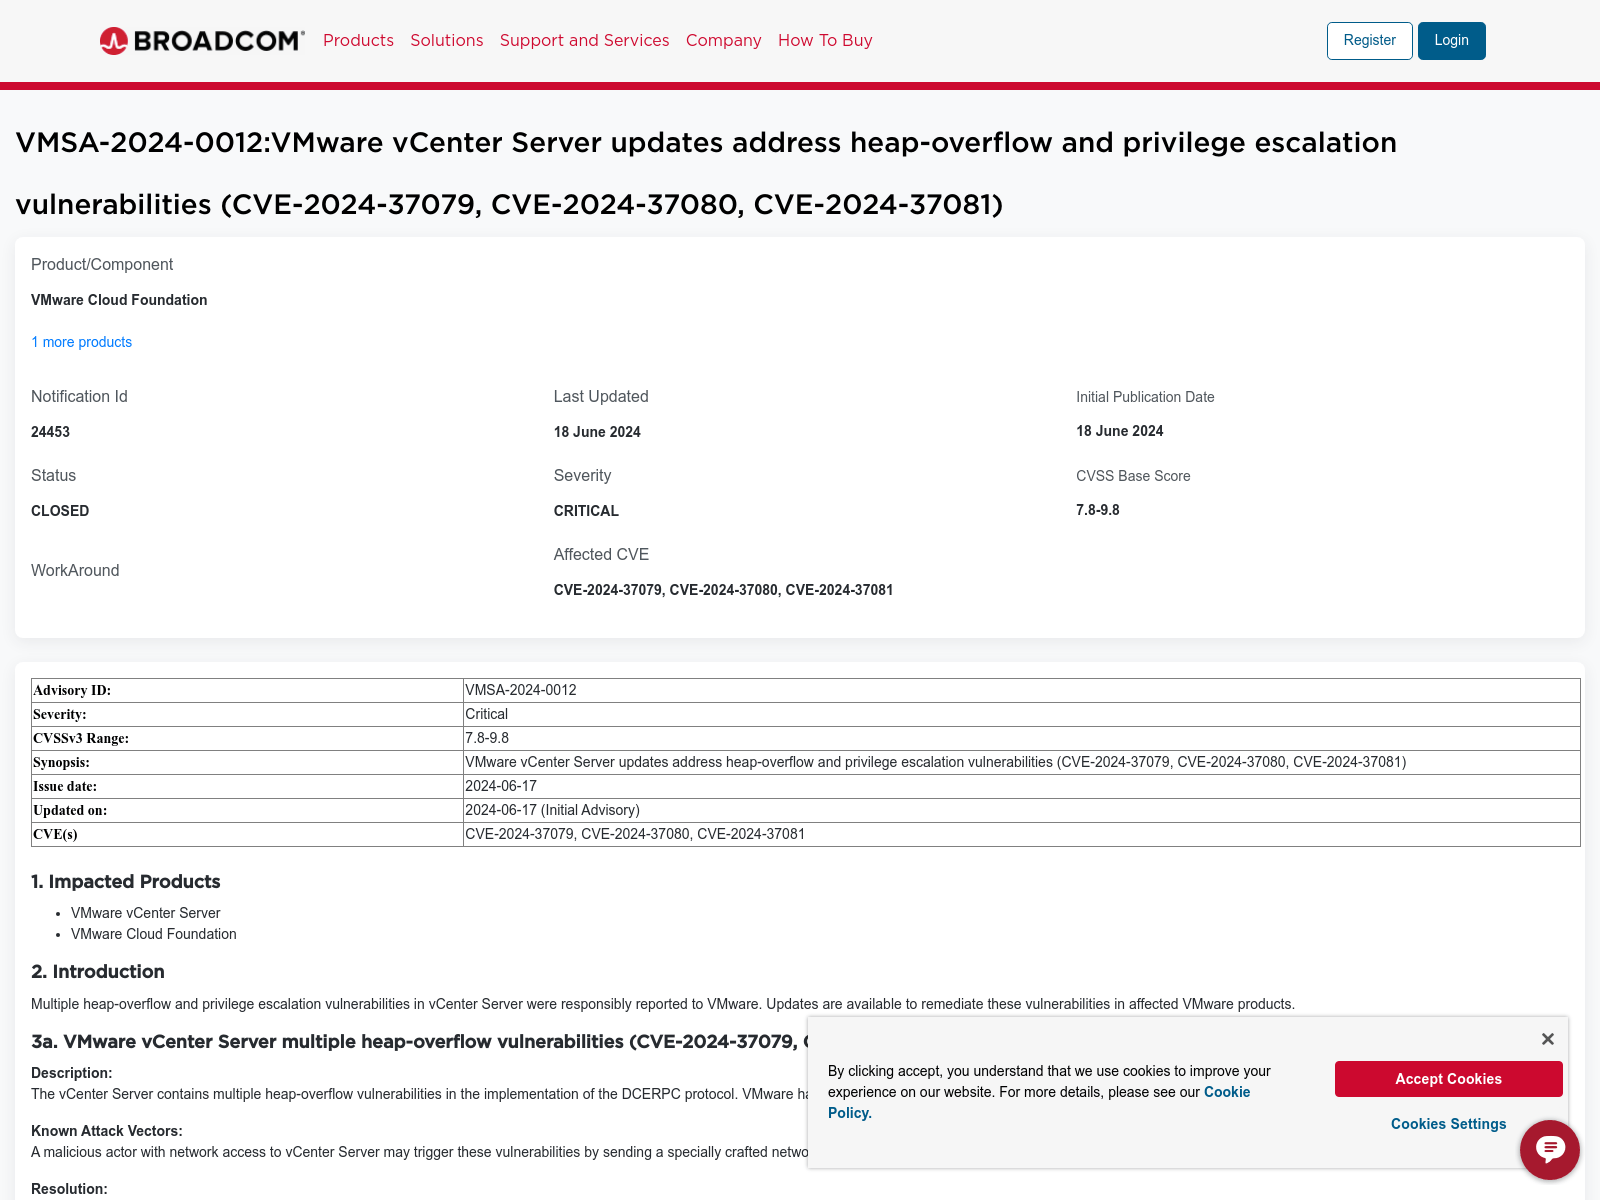Click 'VMware vCenter Server' list item
The image size is (1600, 1200).
pyautogui.click(x=146, y=913)
